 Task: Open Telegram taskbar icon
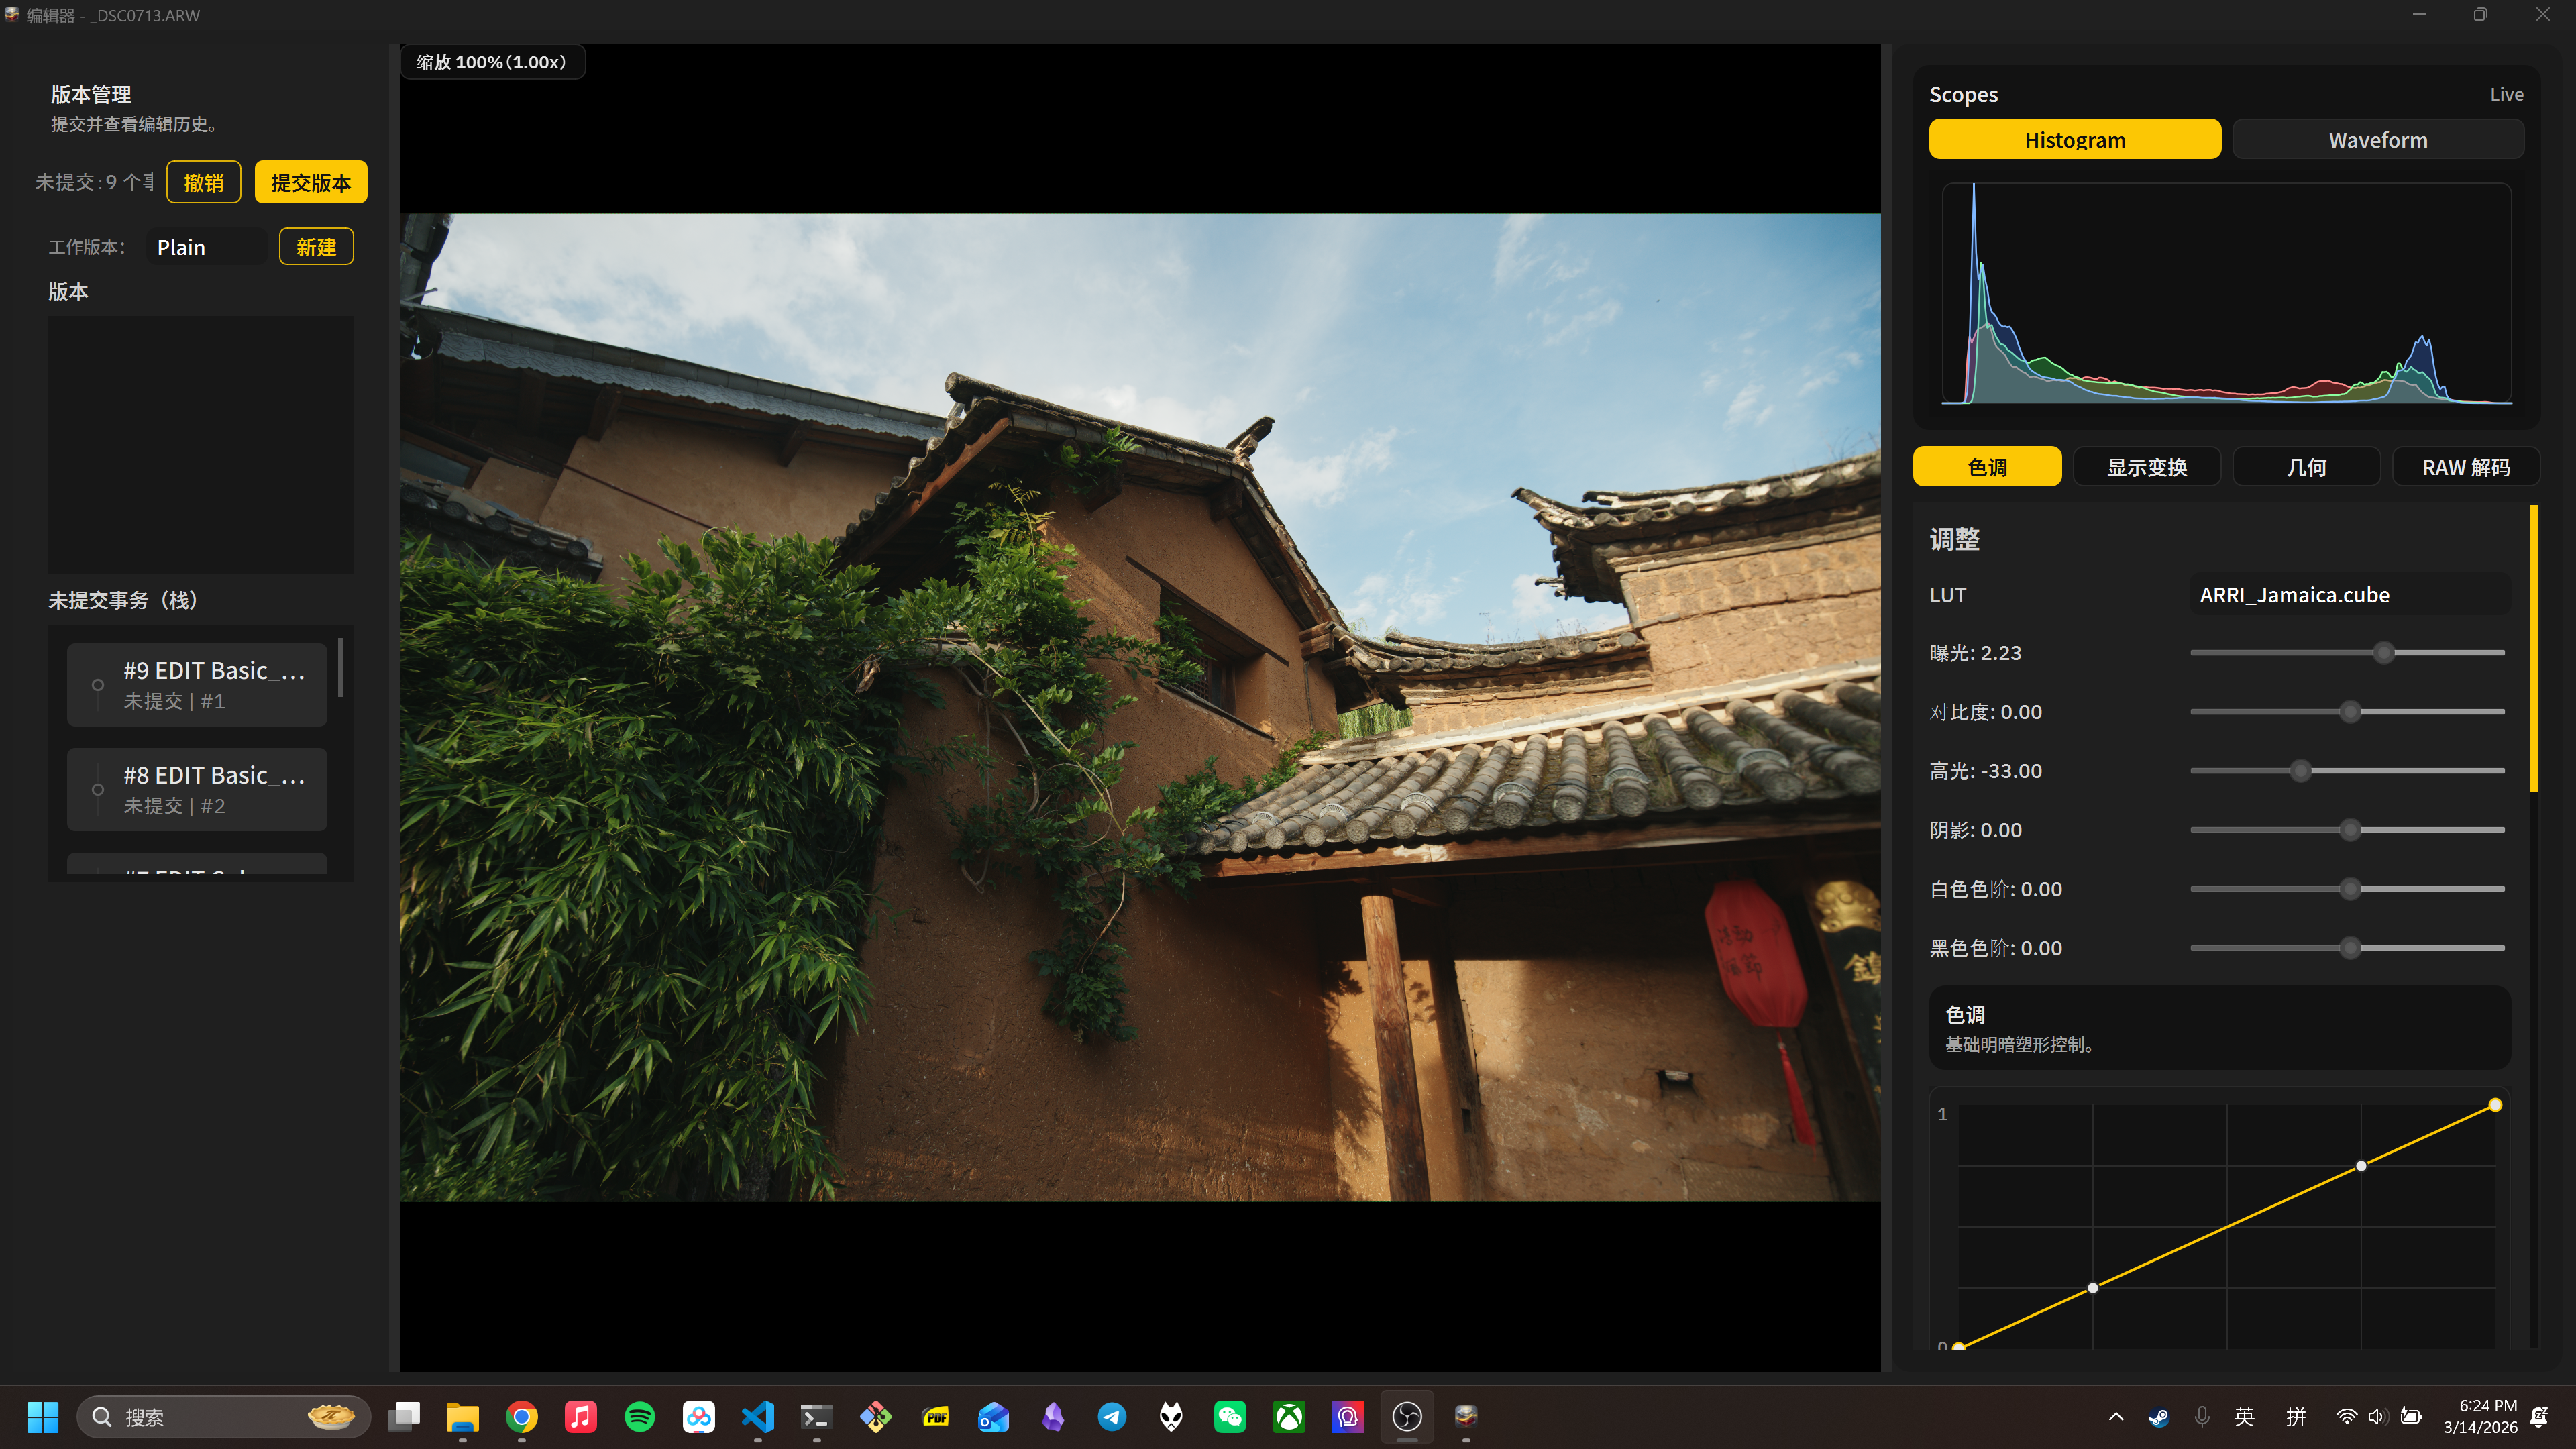coord(1112,1416)
